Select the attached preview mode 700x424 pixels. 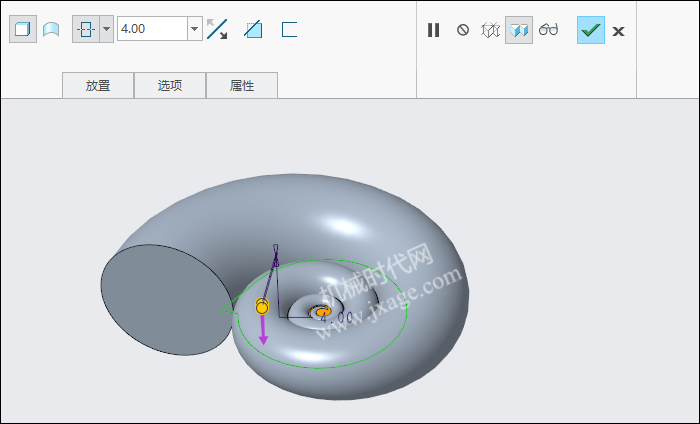(519, 30)
